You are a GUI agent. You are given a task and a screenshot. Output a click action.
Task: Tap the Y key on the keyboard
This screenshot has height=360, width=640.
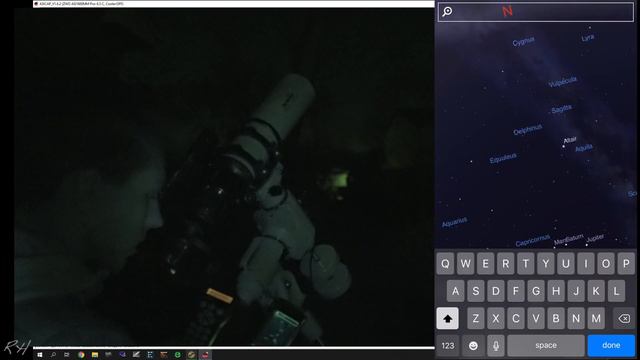click(x=546, y=264)
